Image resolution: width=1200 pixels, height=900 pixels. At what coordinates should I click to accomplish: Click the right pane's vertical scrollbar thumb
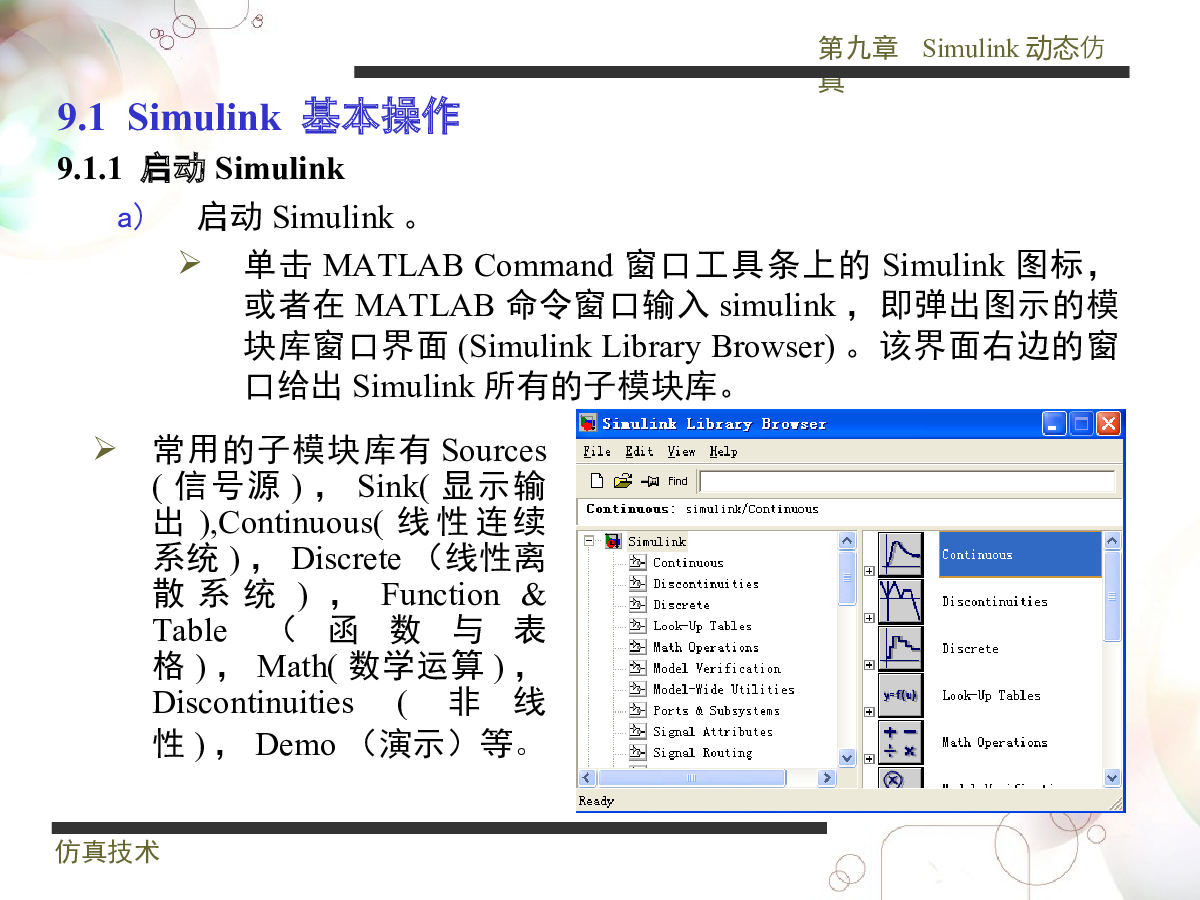click(1113, 596)
